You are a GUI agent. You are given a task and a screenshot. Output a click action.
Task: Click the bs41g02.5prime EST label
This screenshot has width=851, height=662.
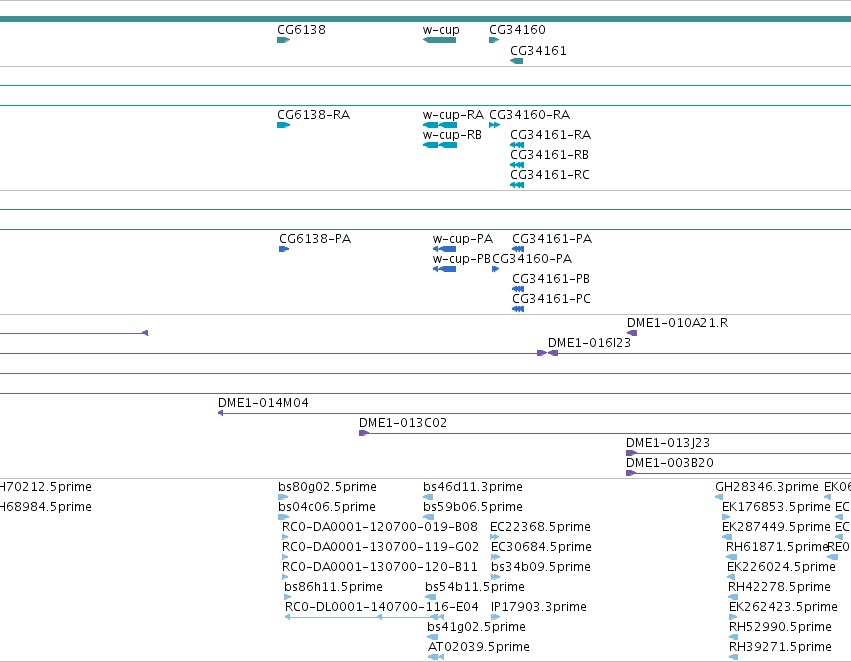476,627
